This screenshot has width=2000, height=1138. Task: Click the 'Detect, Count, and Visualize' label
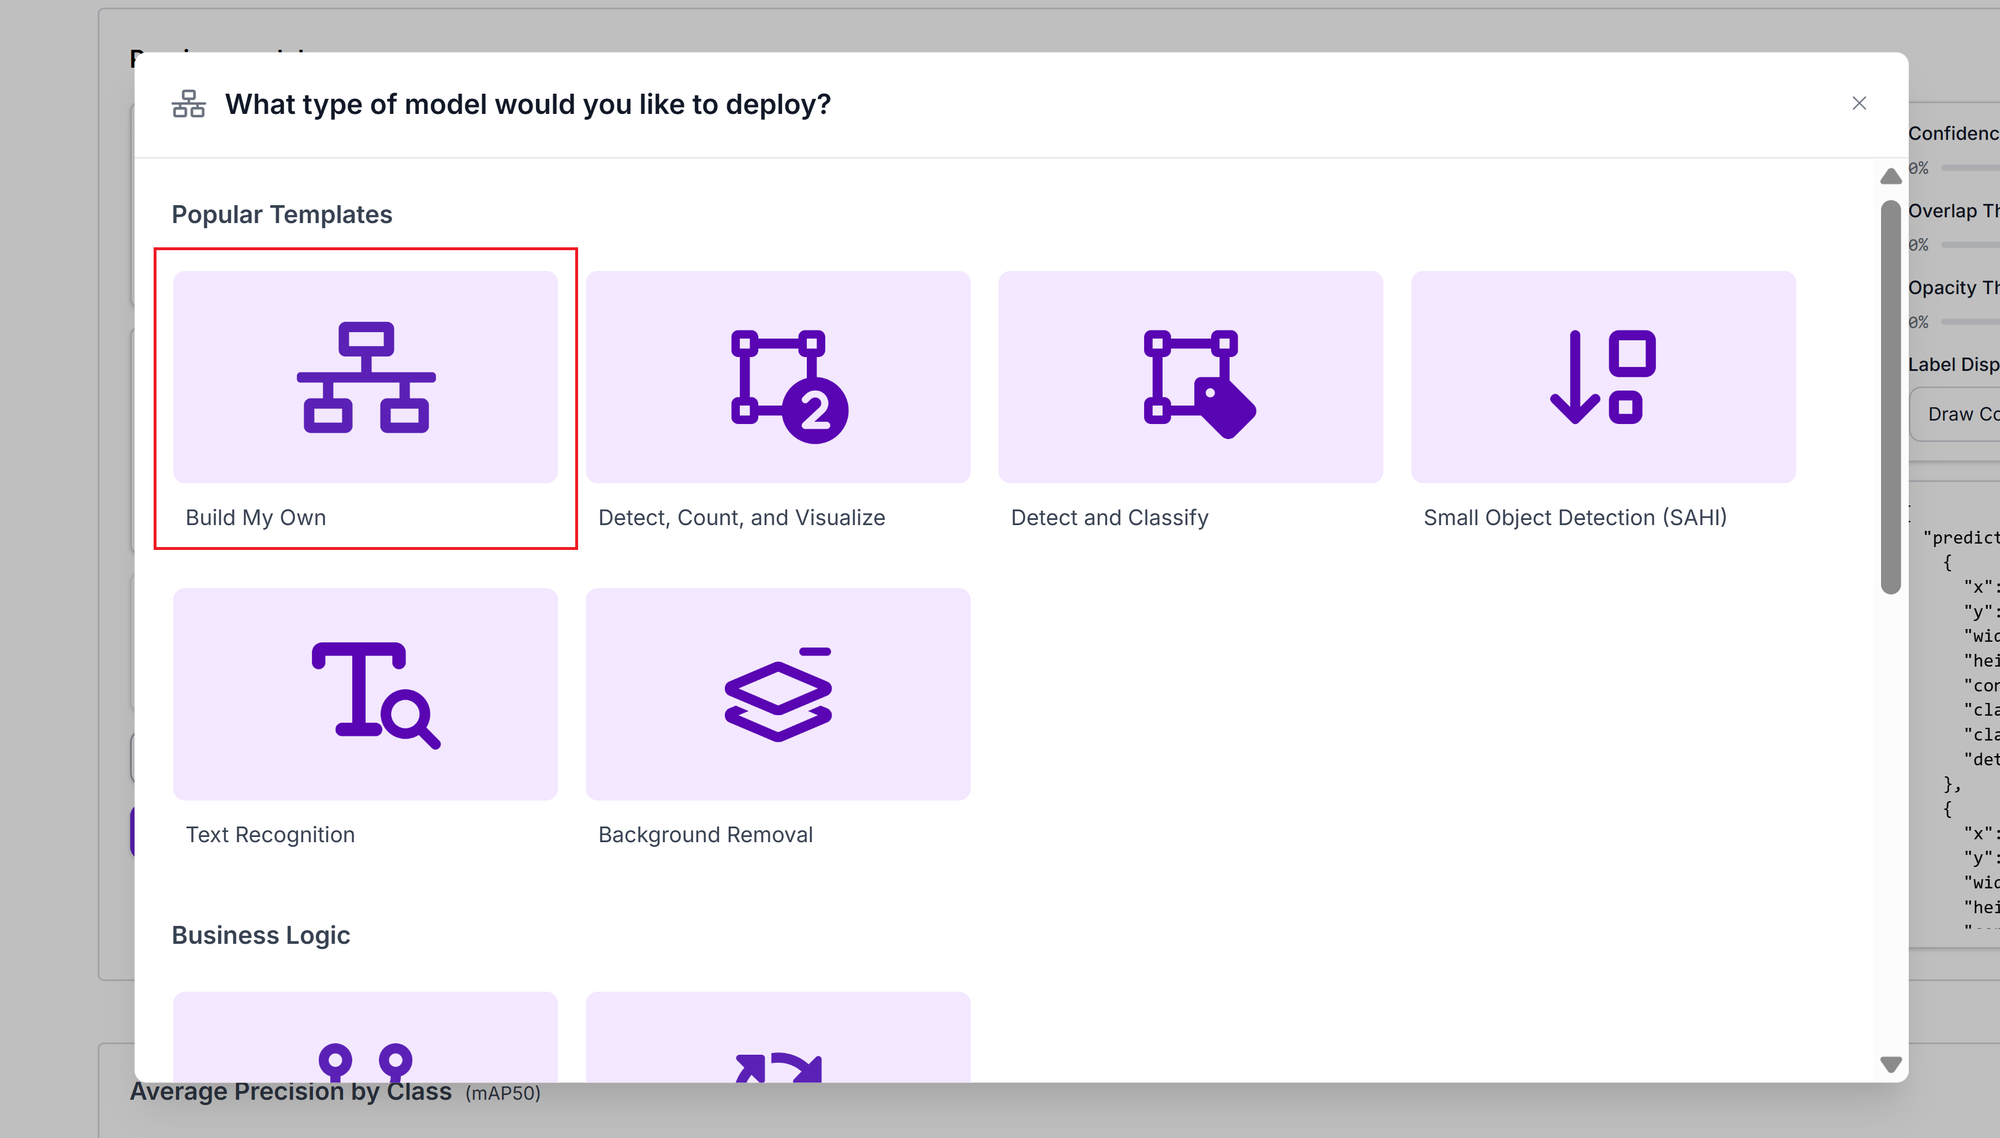click(741, 517)
